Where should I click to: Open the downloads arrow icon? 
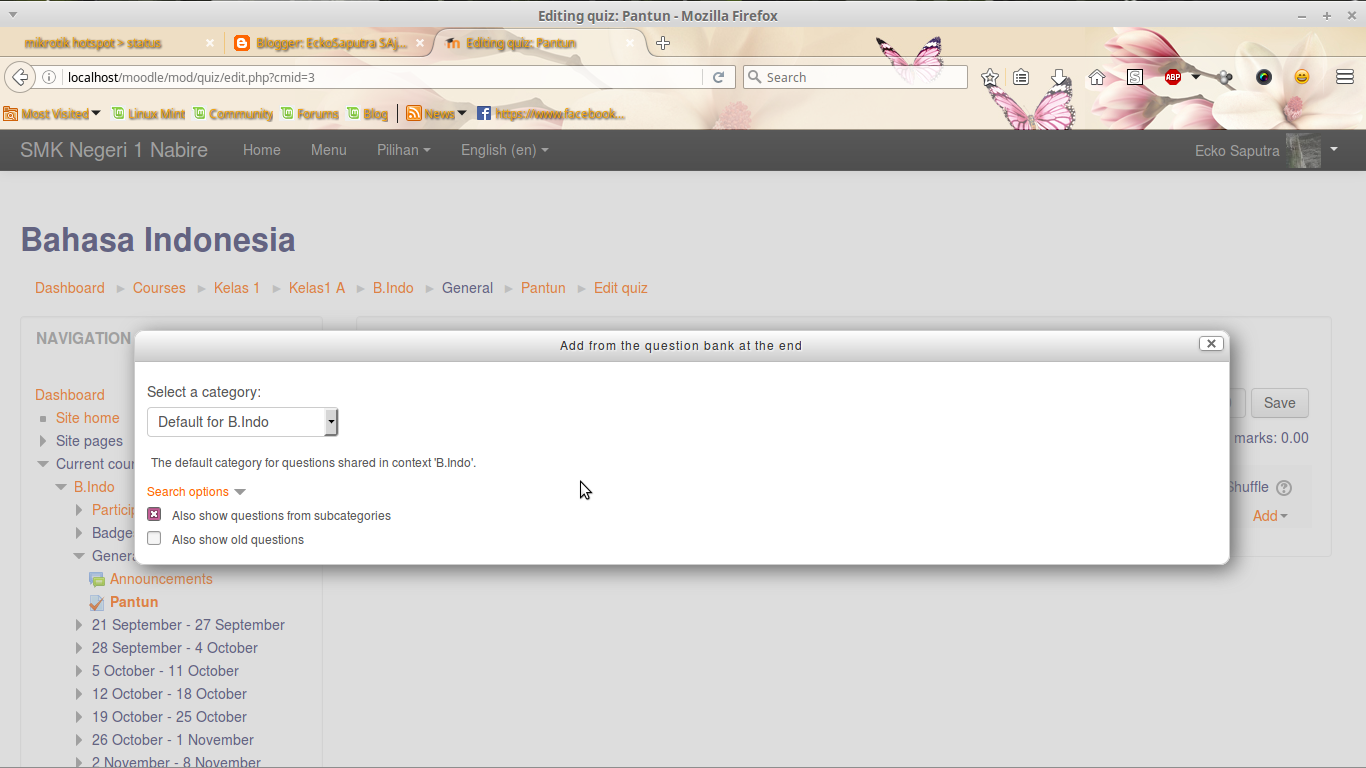[1060, 77]
